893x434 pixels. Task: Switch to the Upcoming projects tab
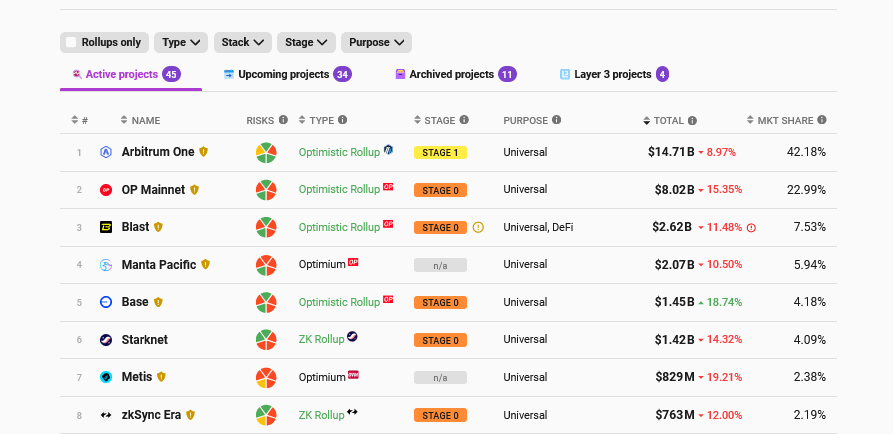tap(286, 74)
